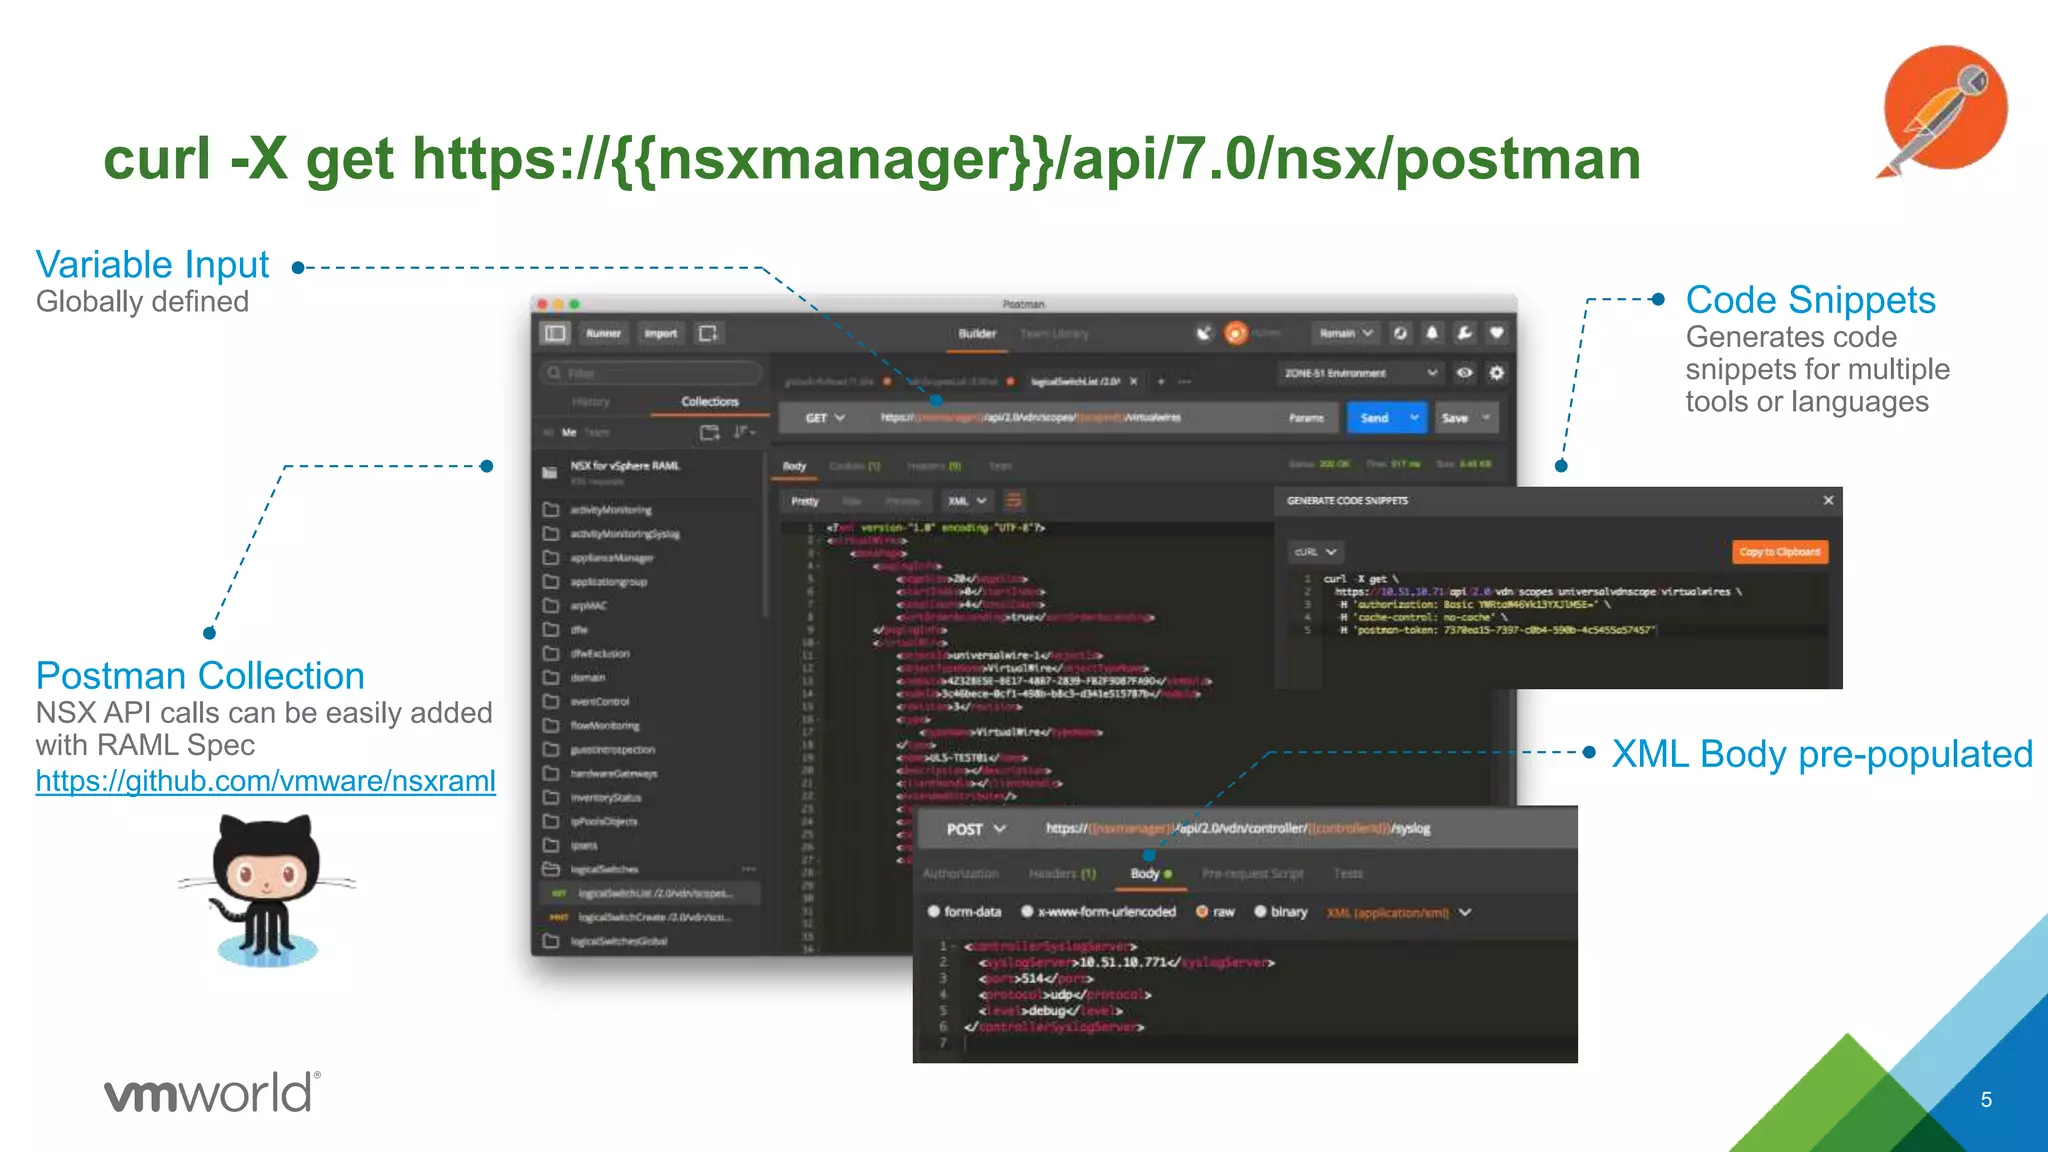Screen dimensions: 2048x1152
Task: Open the Save button dropdown arrow
Action: click(1486, 418)
